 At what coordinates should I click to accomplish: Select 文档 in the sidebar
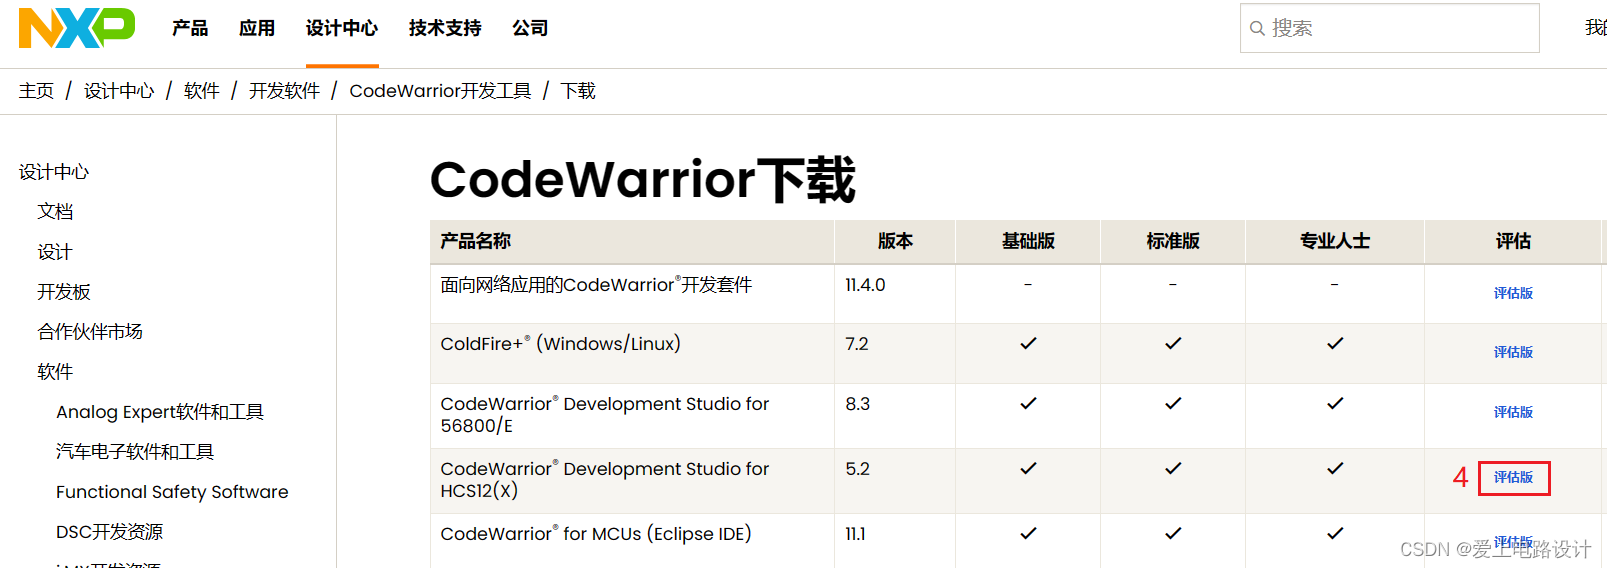[x=55, y=212]
